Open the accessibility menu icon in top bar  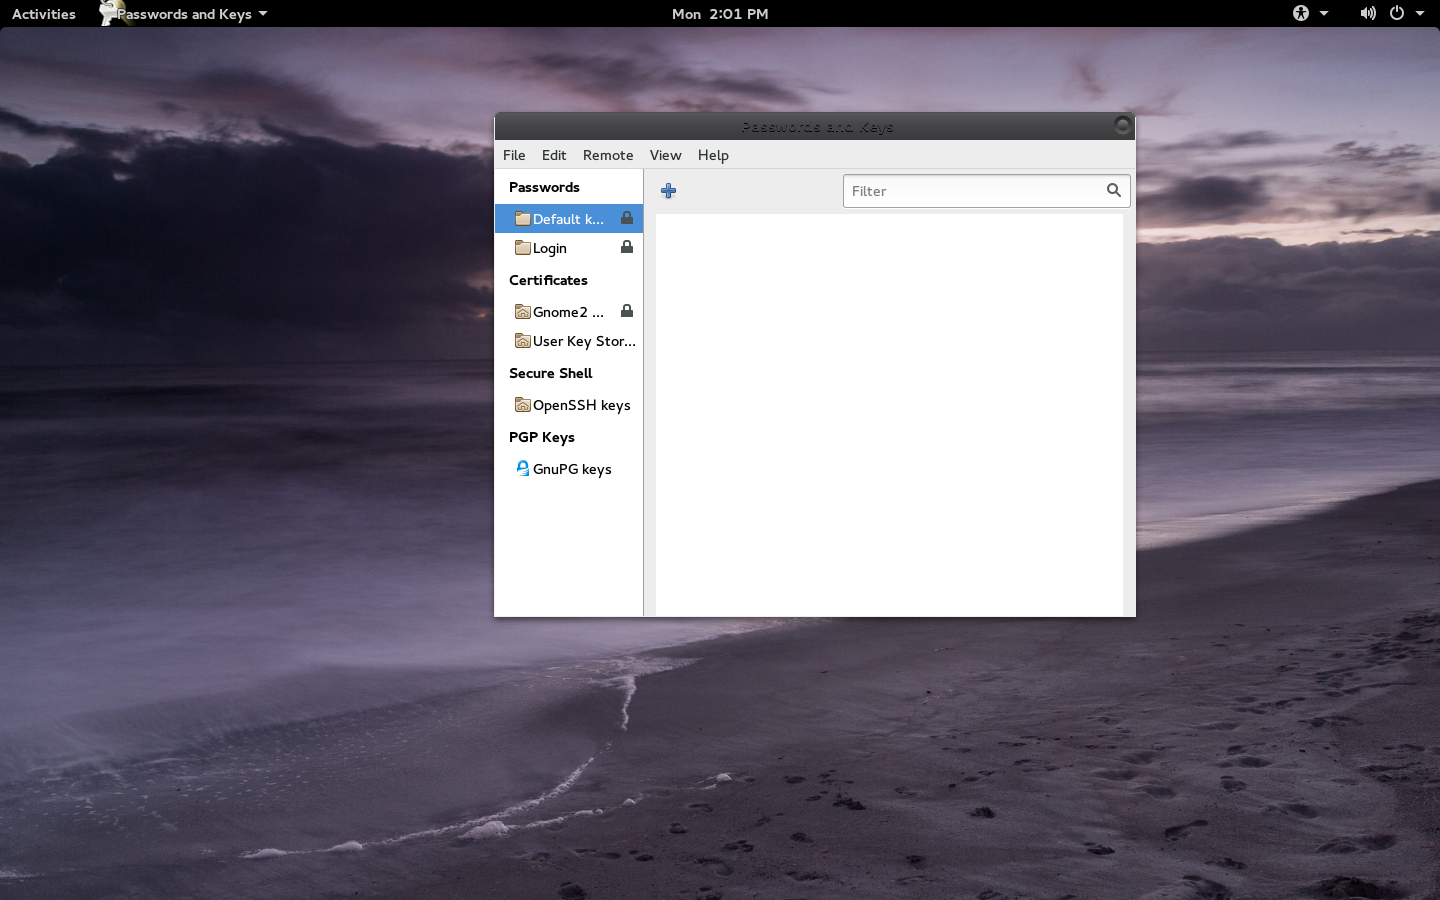tap(1301, 13)
